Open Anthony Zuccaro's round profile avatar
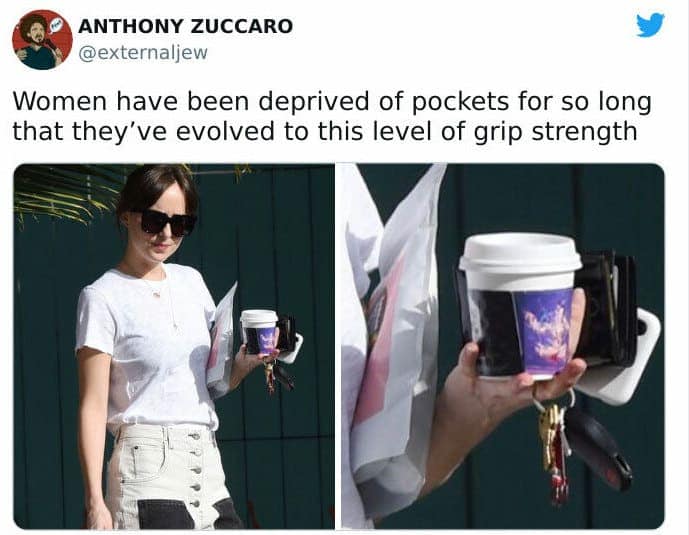The image size is (689, 535). coord(42,40)
